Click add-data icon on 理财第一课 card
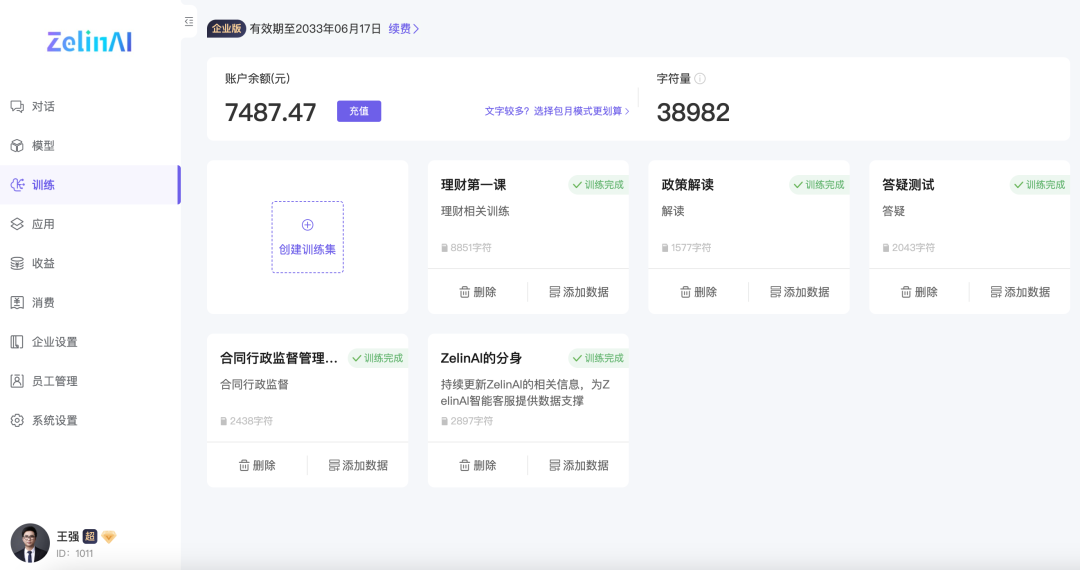The height and width of the screenshot is (570, 1080). [x=554, y=292]
